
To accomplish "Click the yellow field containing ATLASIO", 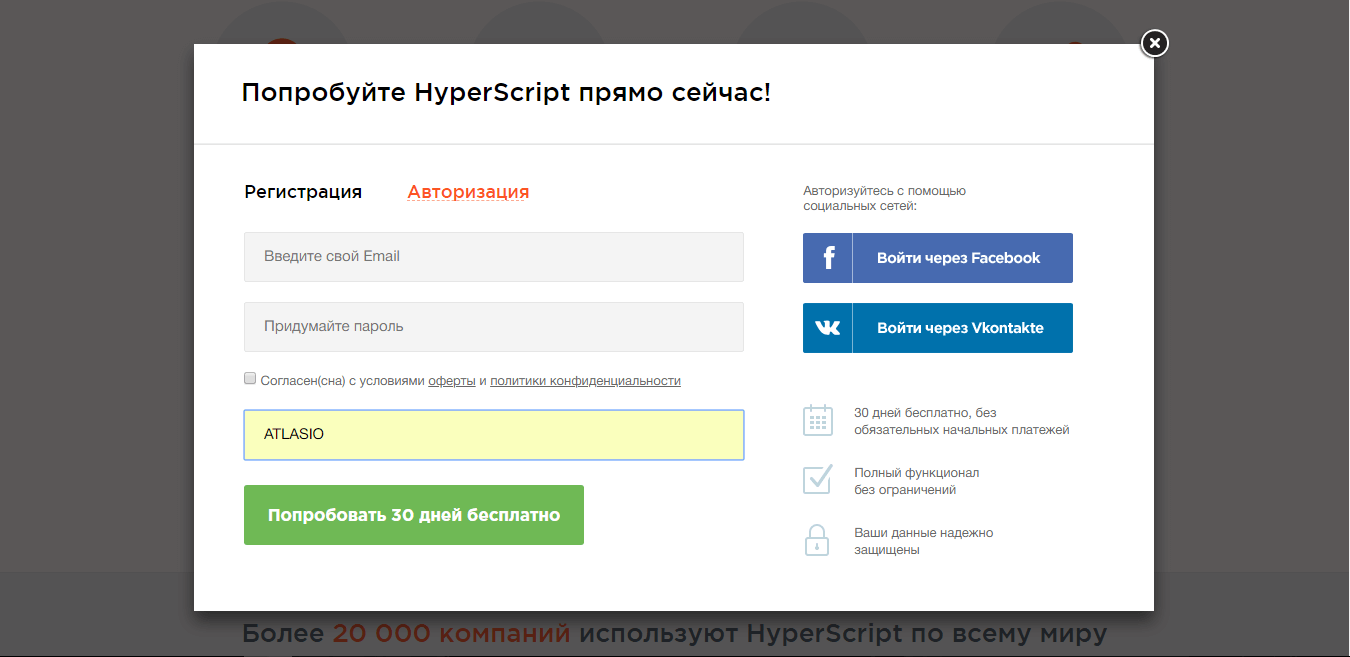I will point(493,435).
